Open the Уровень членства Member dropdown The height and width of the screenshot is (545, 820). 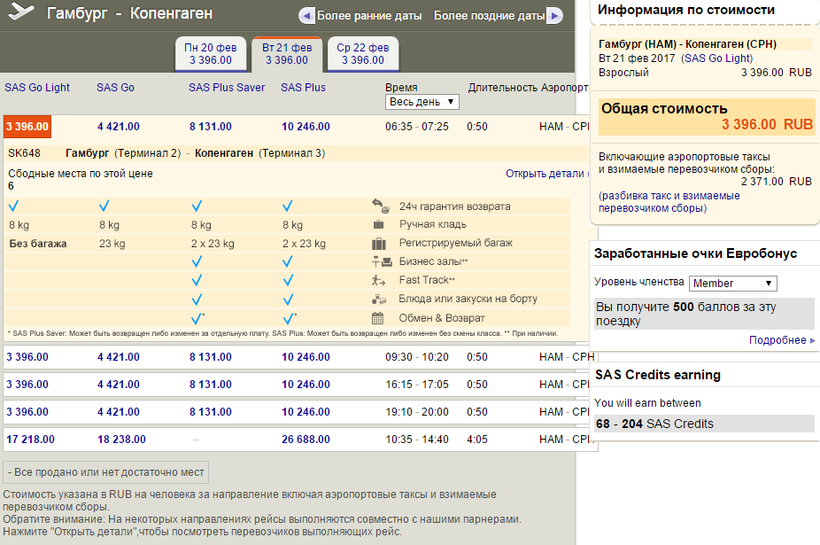click(x=733, y=283)
